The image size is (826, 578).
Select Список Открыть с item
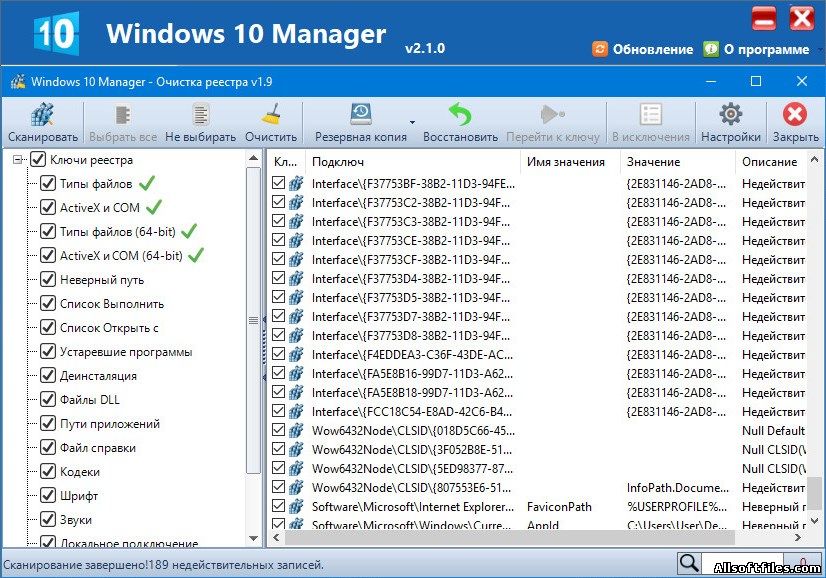(109, 328)
